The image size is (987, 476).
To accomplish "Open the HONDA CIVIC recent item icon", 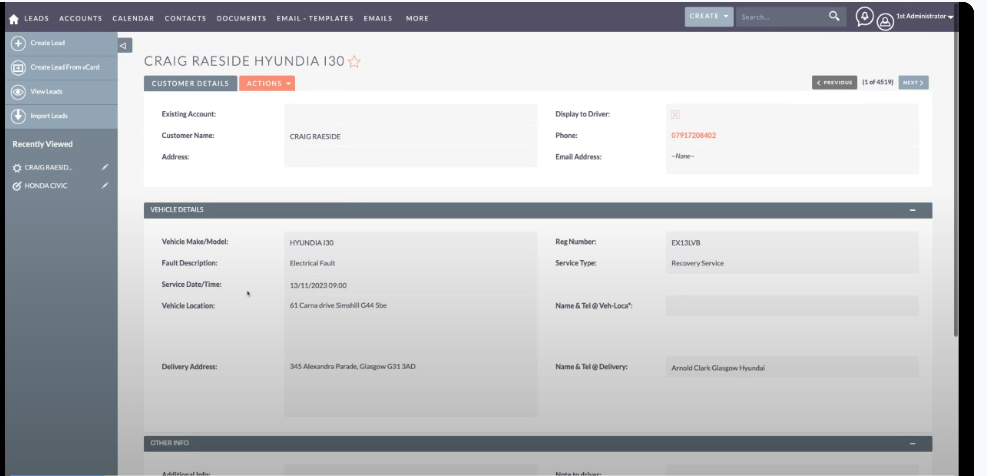I will pos(17,186).
